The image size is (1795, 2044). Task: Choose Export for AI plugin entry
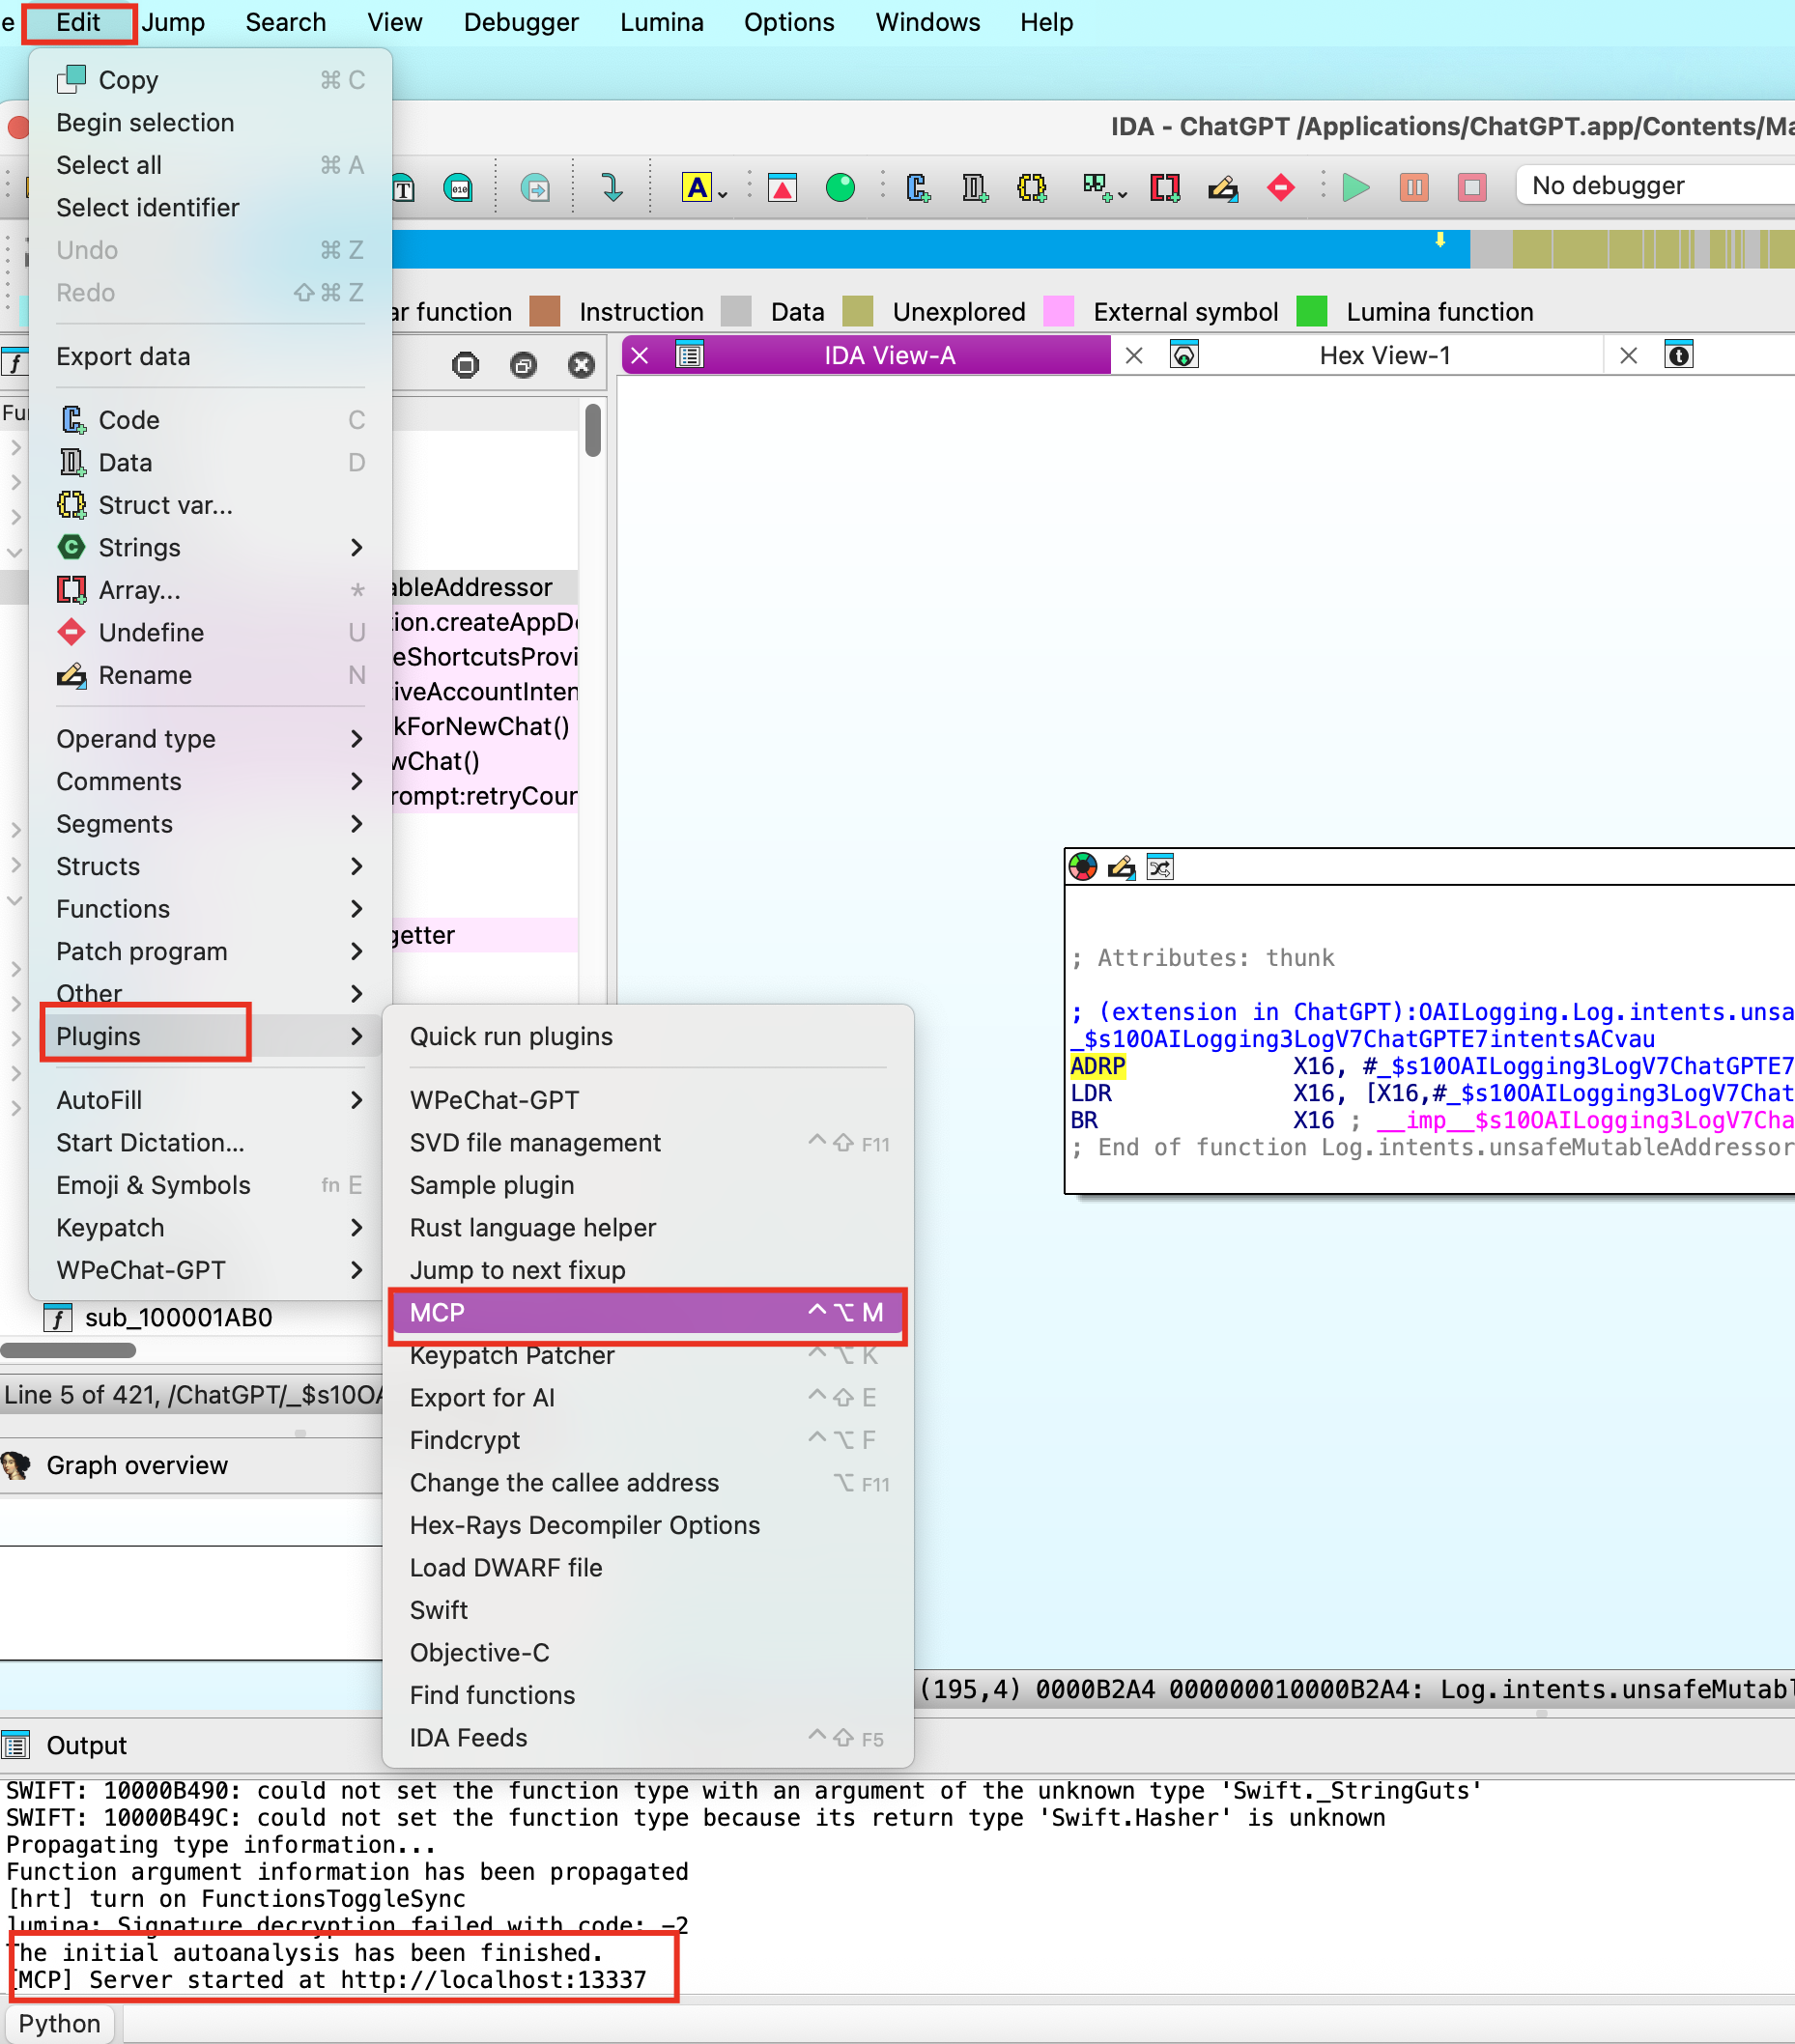pos(482,1397)
